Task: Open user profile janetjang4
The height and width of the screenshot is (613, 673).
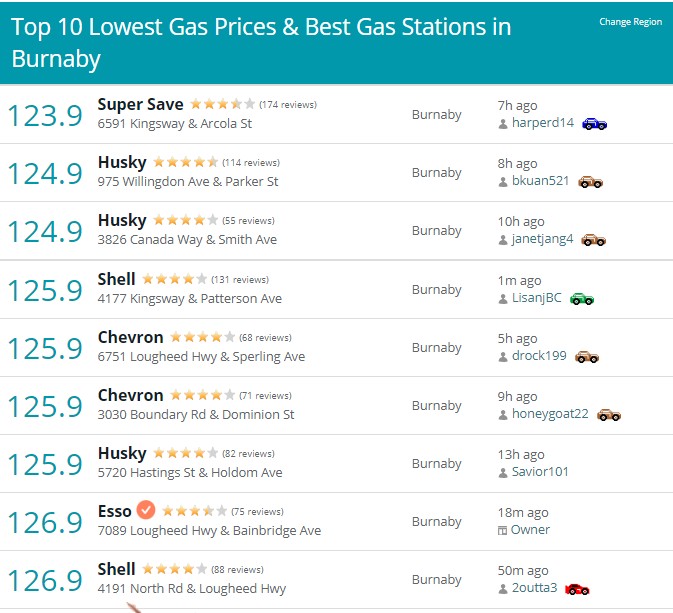Action: [x=542, y=239]
